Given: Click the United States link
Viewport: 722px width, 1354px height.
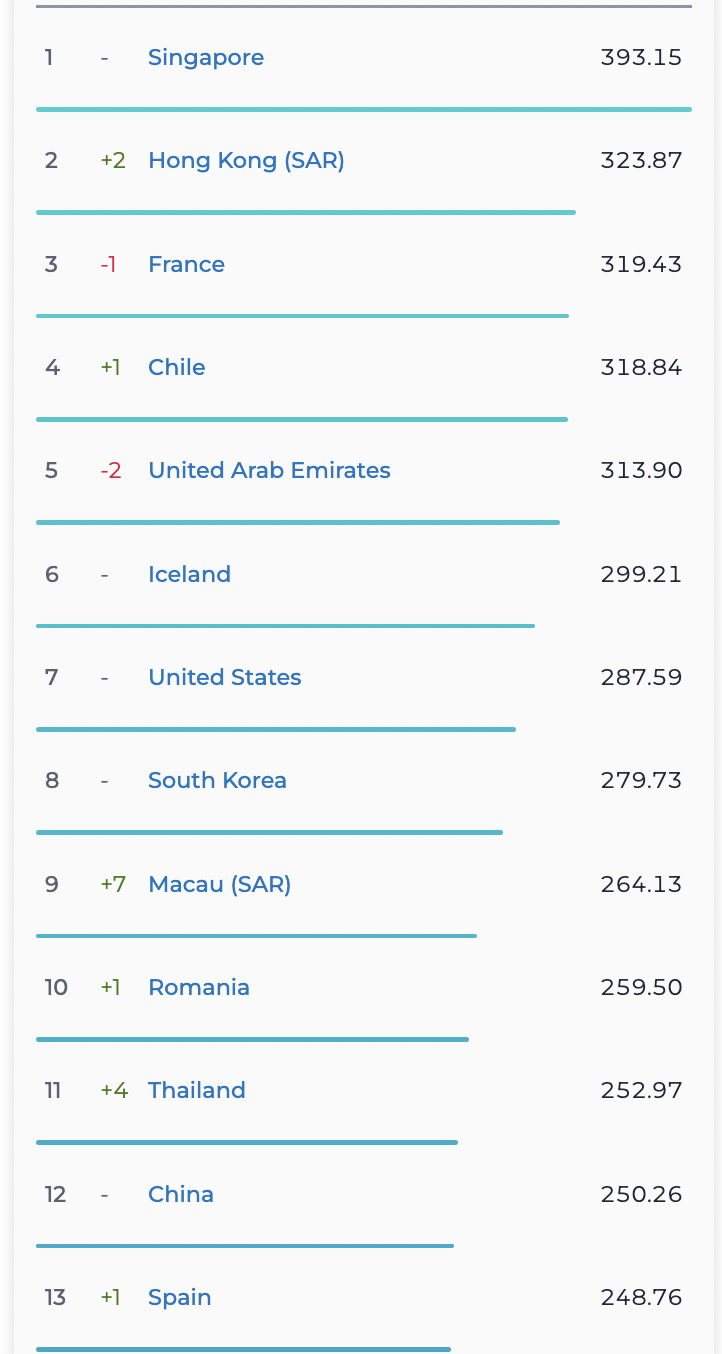Looking at the screenshot, I should pyautogui.click(x=224, y=677).
